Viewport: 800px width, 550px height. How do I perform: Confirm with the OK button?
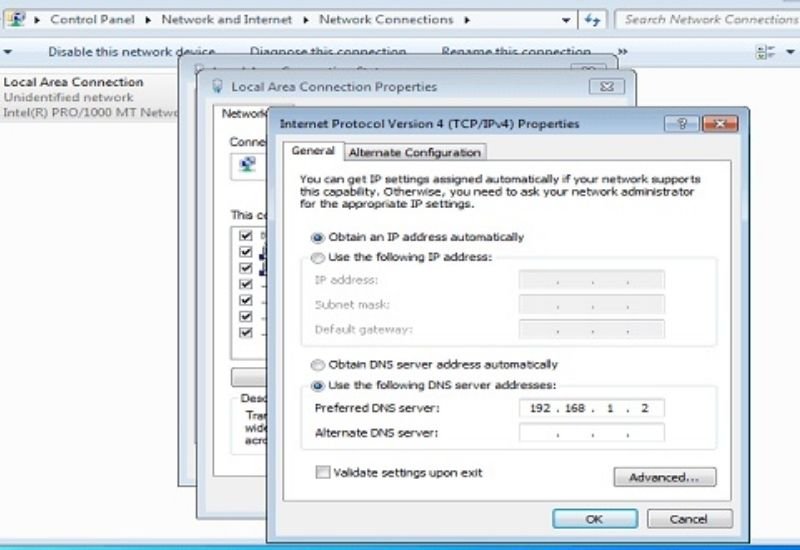(595, 519)
